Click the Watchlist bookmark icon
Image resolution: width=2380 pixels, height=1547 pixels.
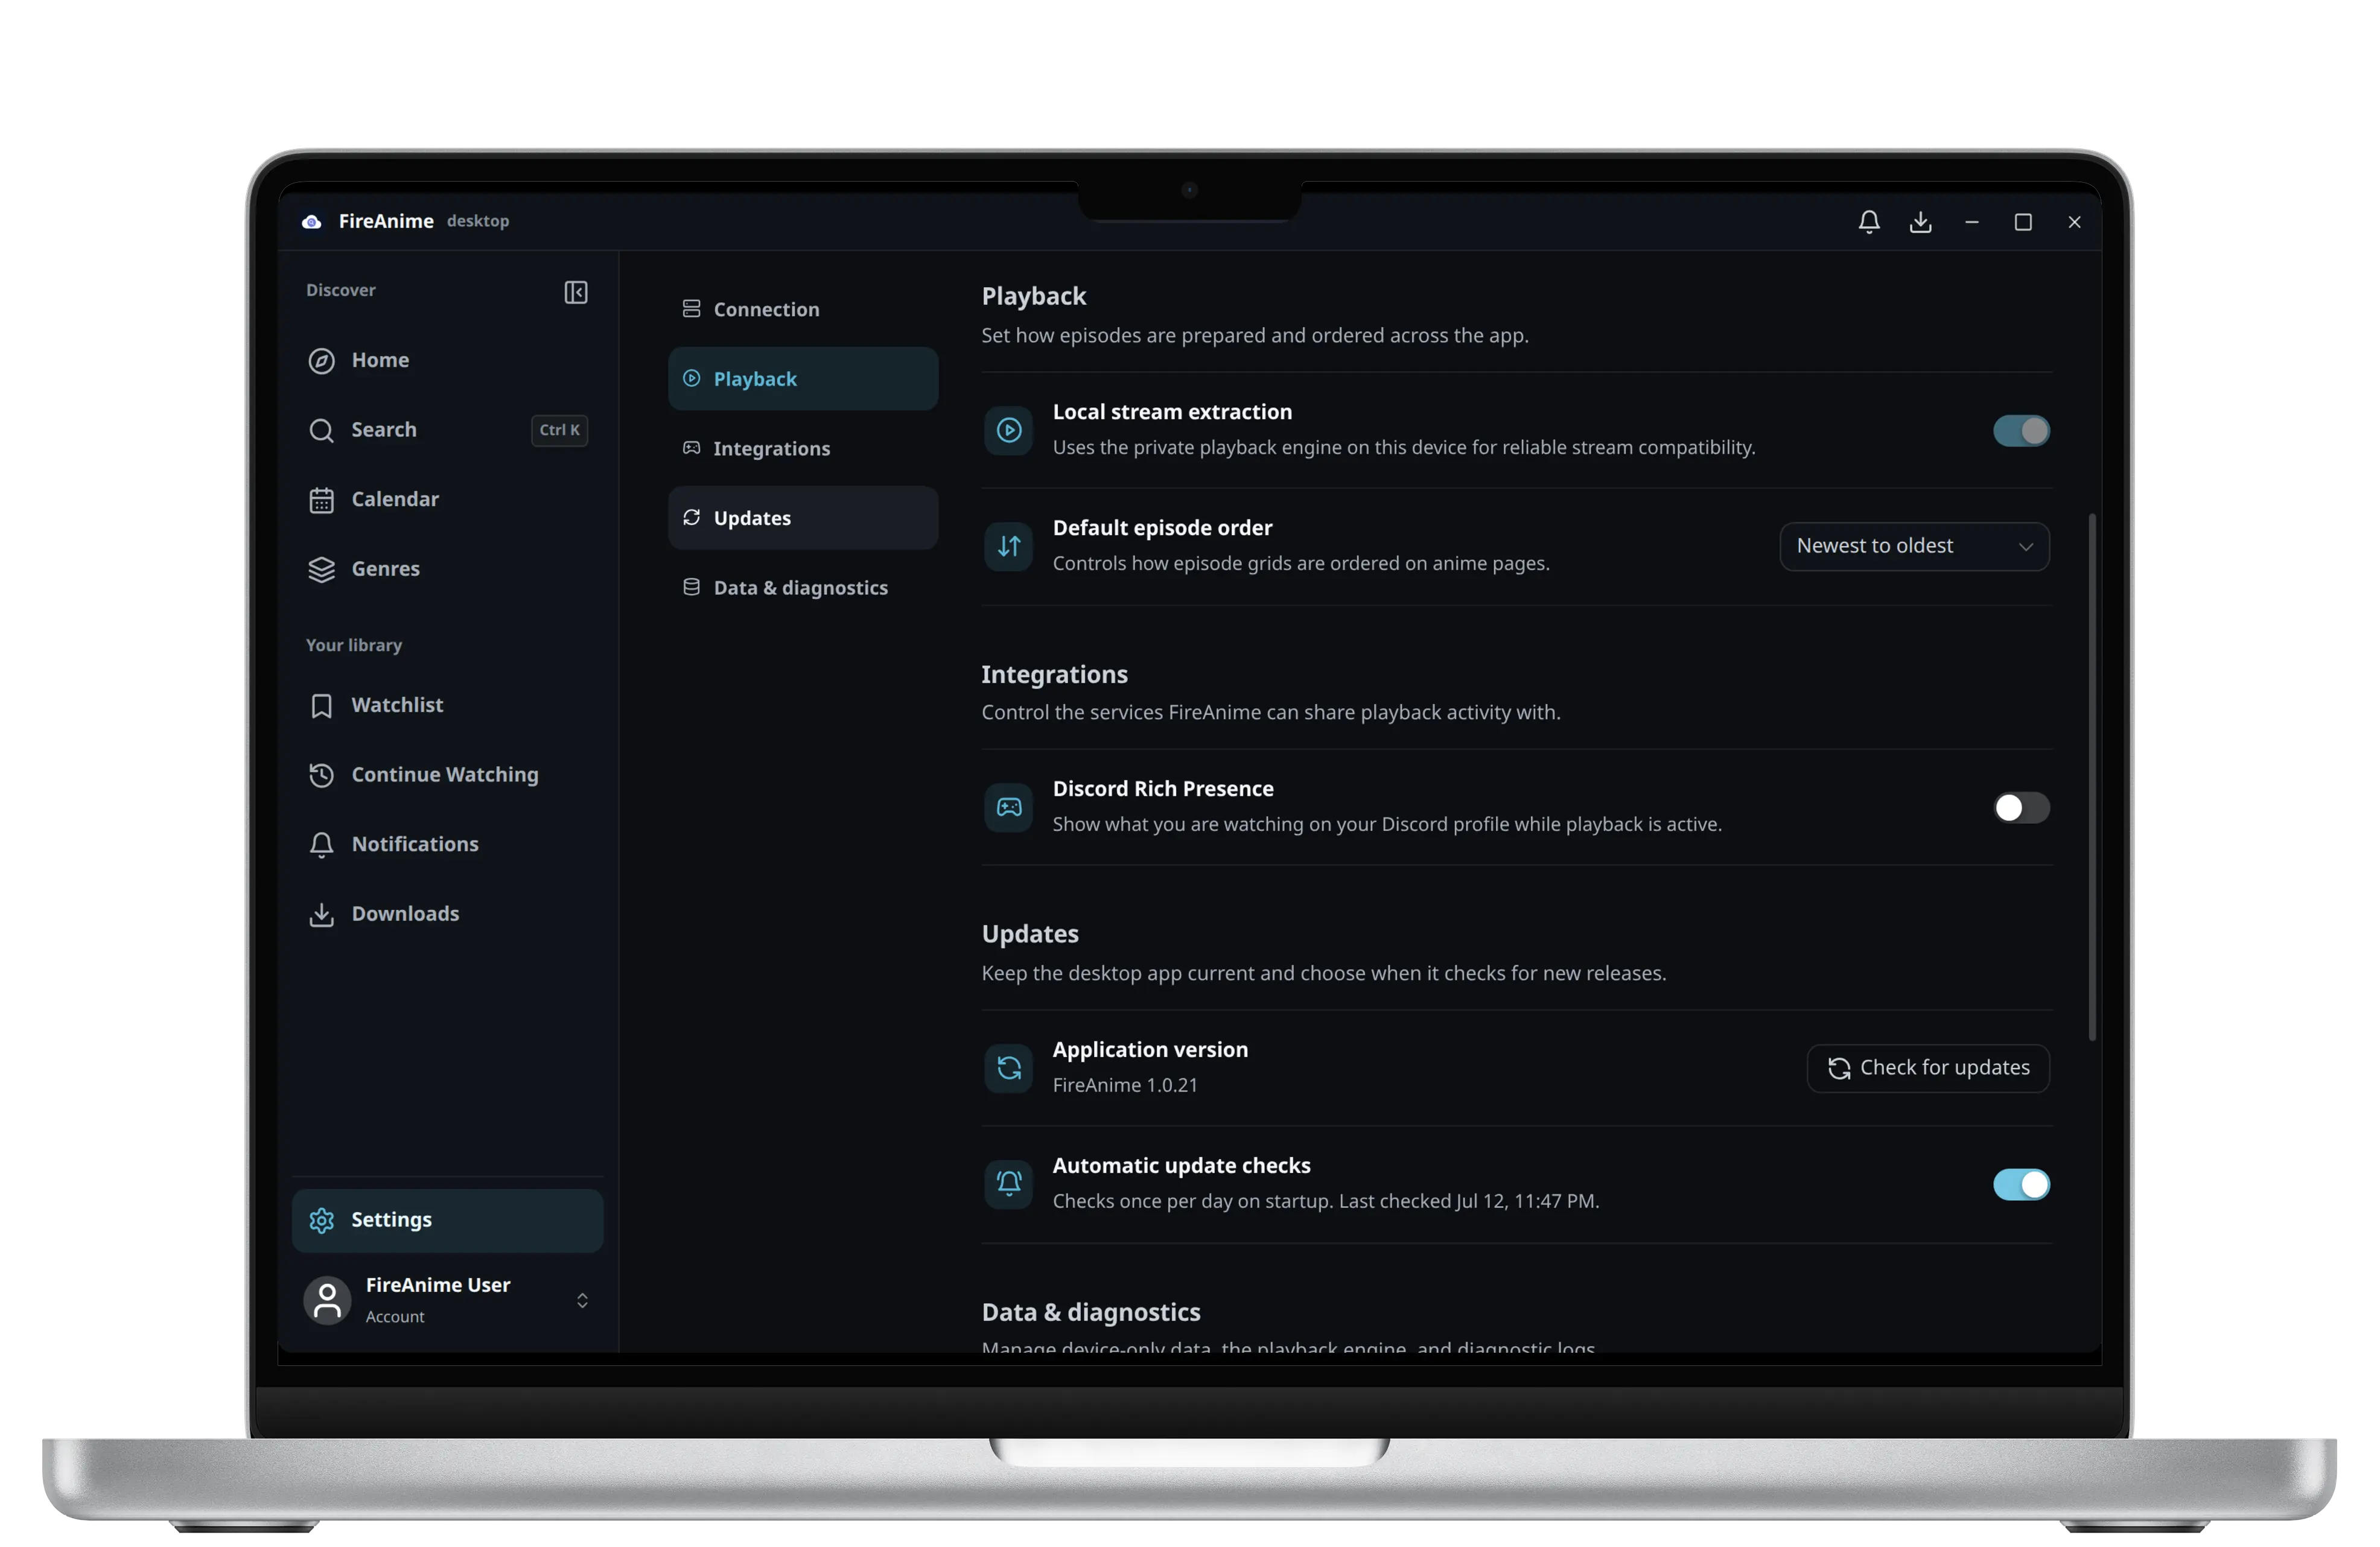[321, 706]
